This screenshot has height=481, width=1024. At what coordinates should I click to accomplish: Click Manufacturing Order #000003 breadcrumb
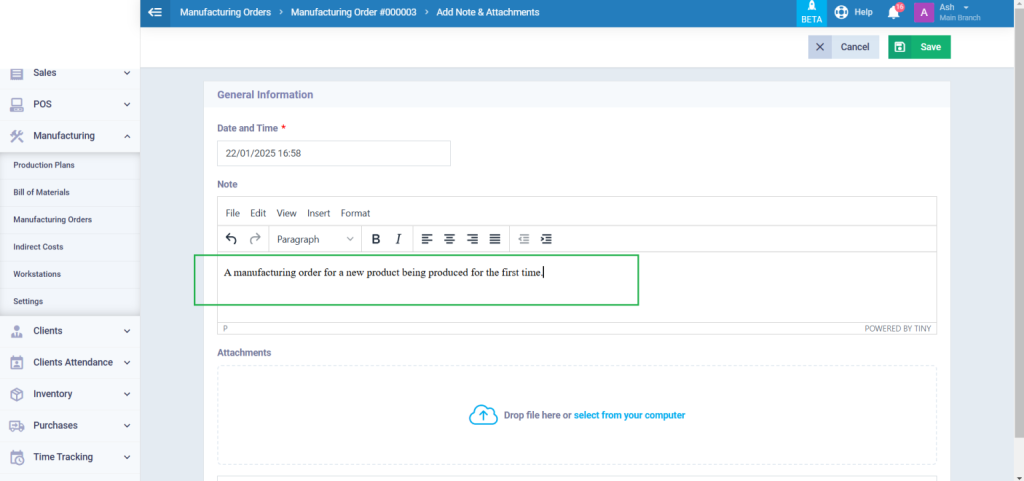tap(353, 12)
